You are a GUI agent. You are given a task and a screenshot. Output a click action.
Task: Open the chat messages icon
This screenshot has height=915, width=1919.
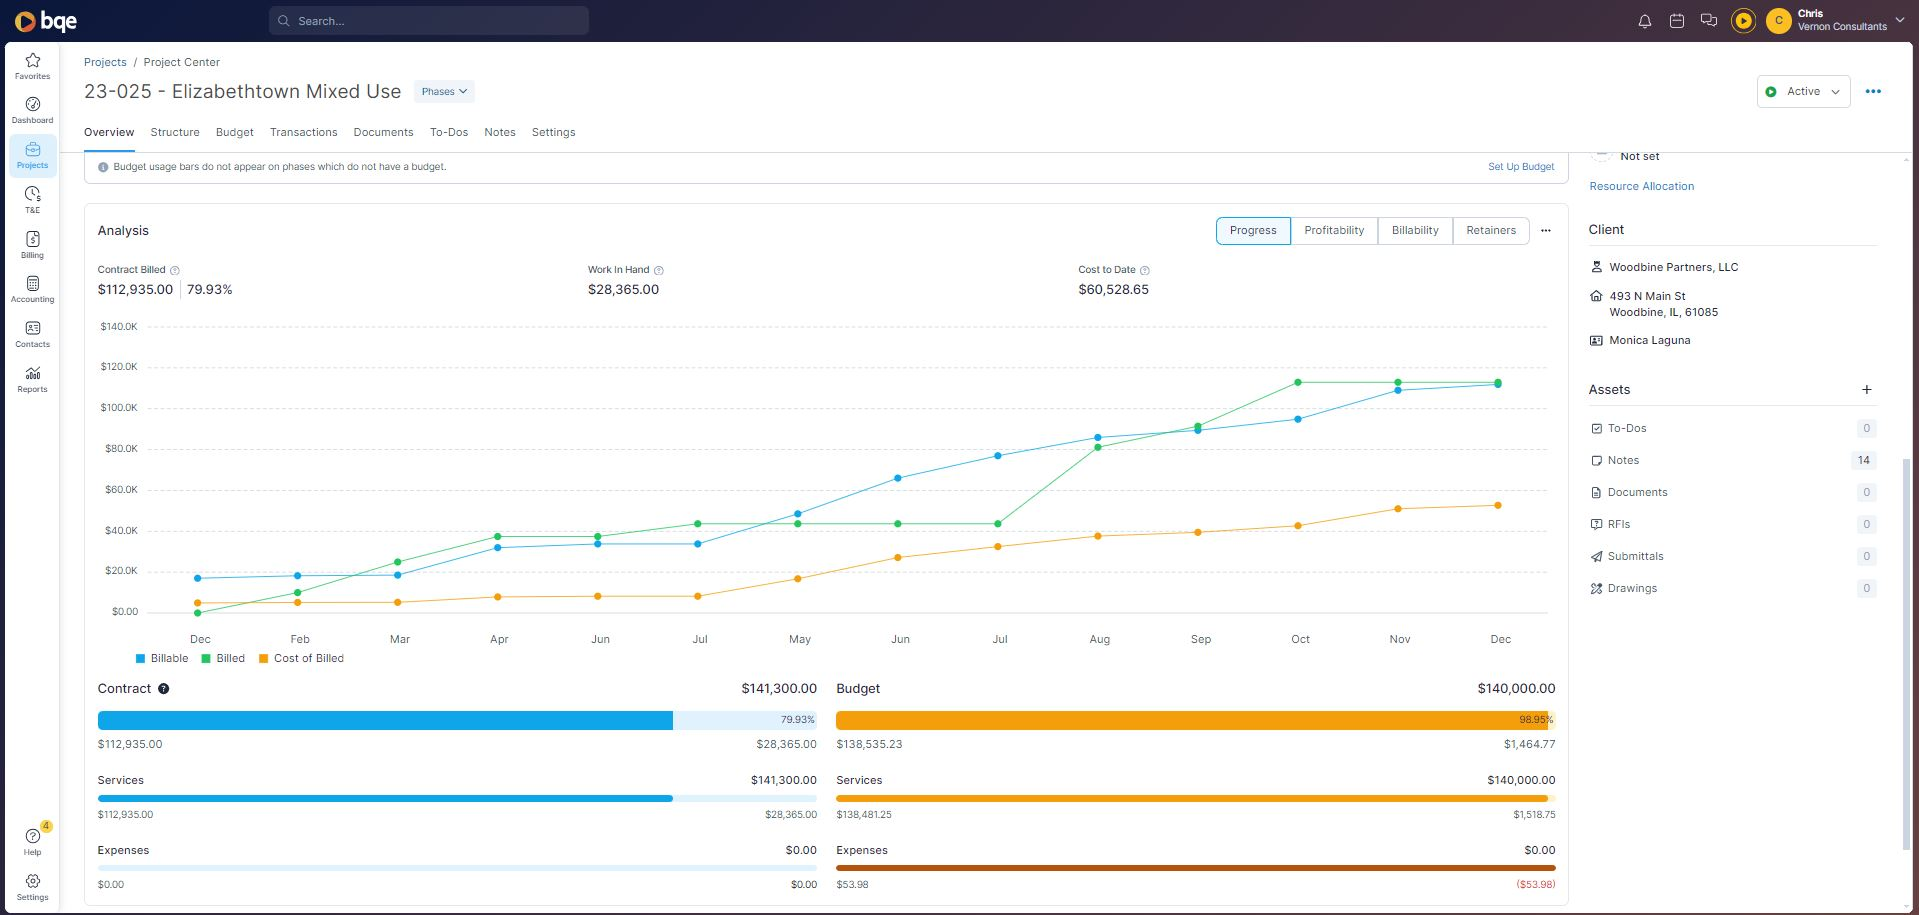point(1709,21)
